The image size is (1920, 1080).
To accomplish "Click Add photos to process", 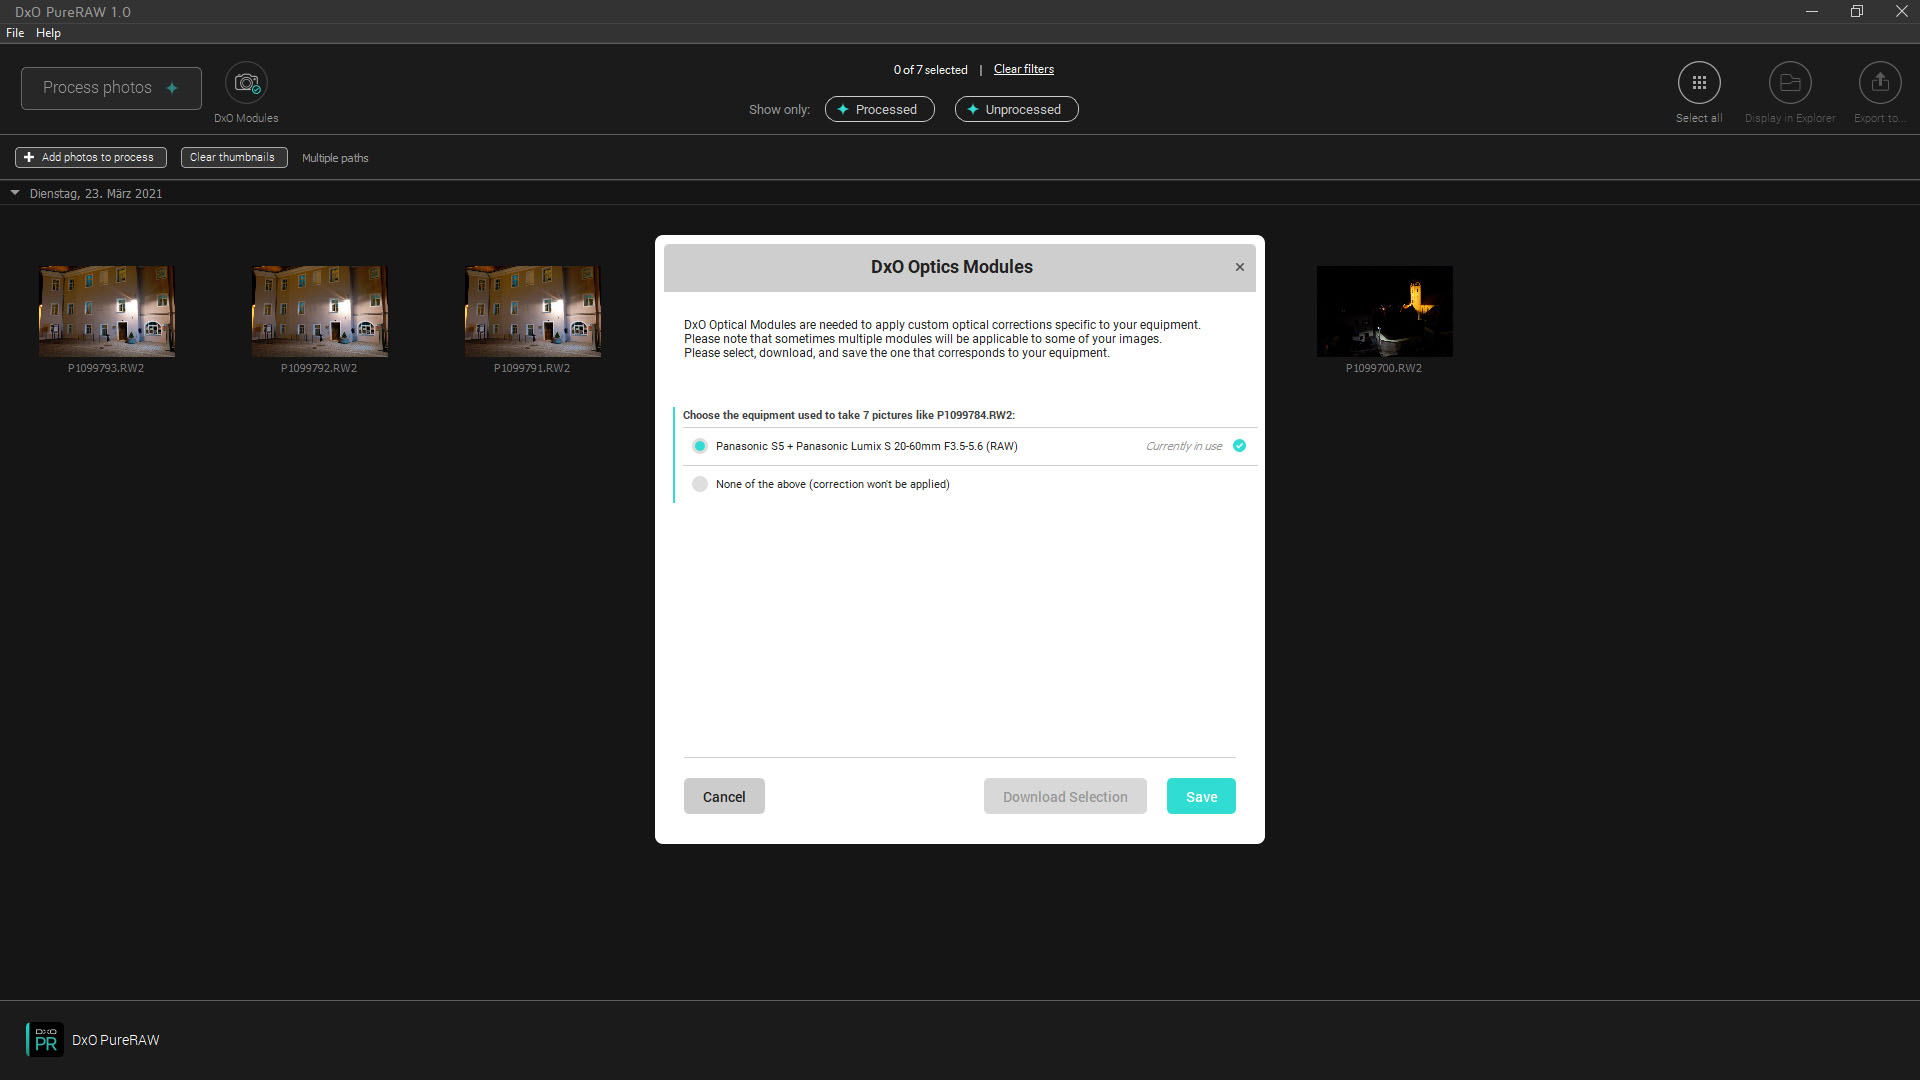I will click(91, 158).
